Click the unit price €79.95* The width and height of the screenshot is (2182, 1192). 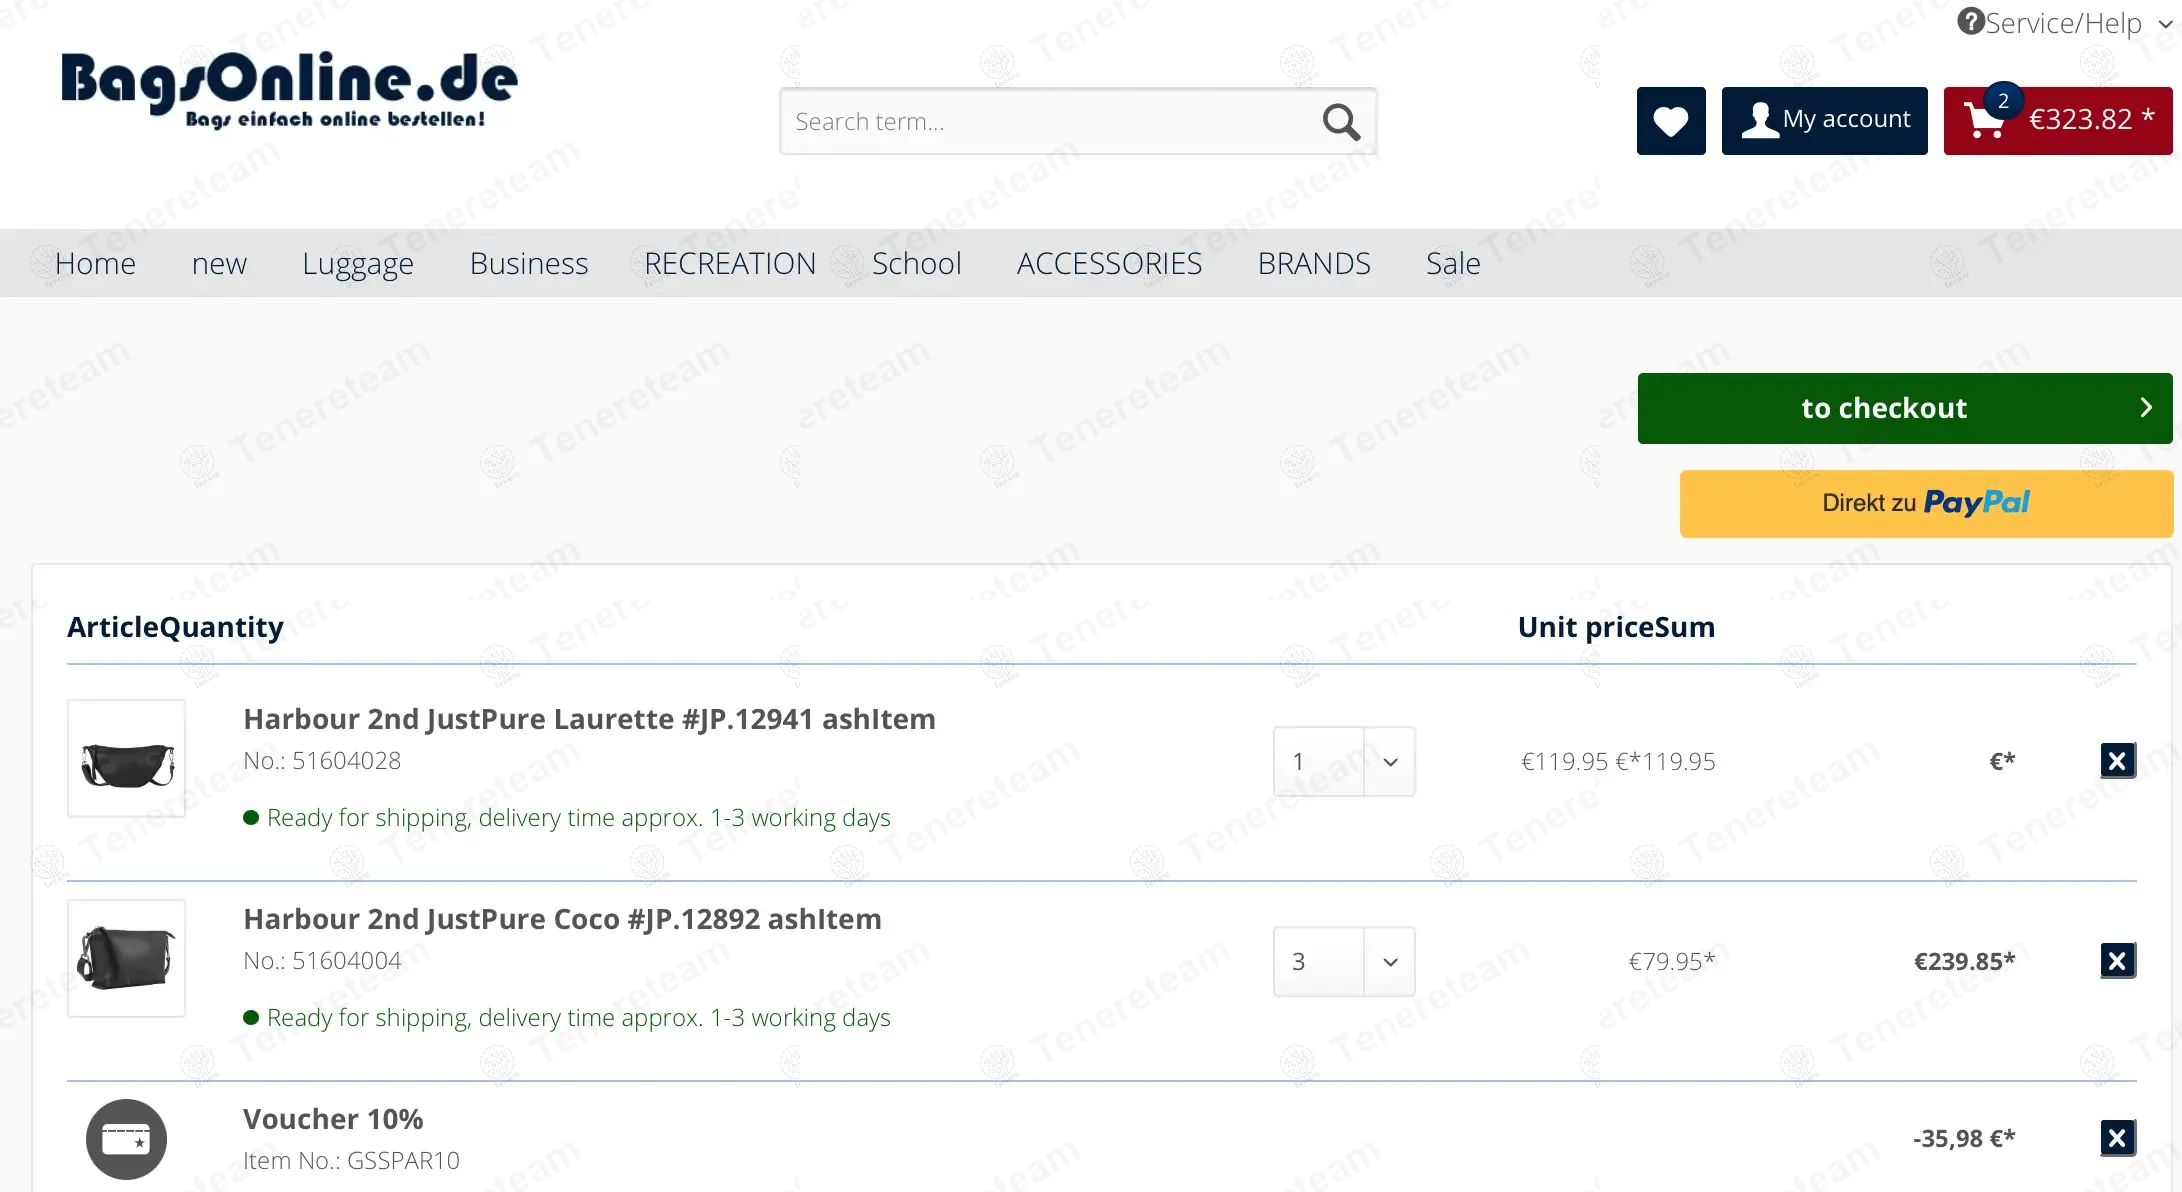click(x=1672, y=961)
